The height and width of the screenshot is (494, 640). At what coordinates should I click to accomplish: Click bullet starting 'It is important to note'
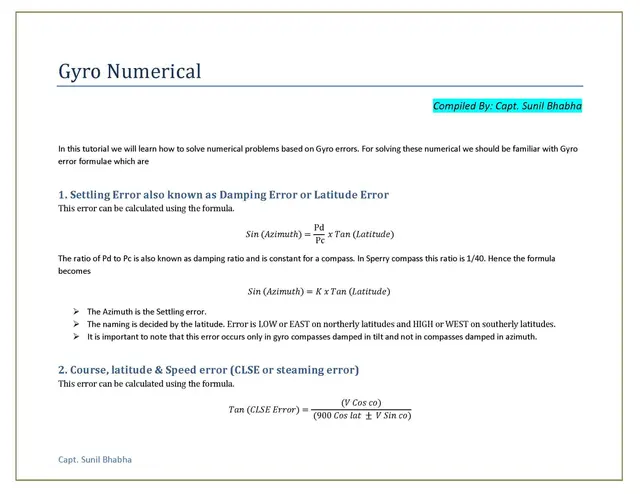312,337
